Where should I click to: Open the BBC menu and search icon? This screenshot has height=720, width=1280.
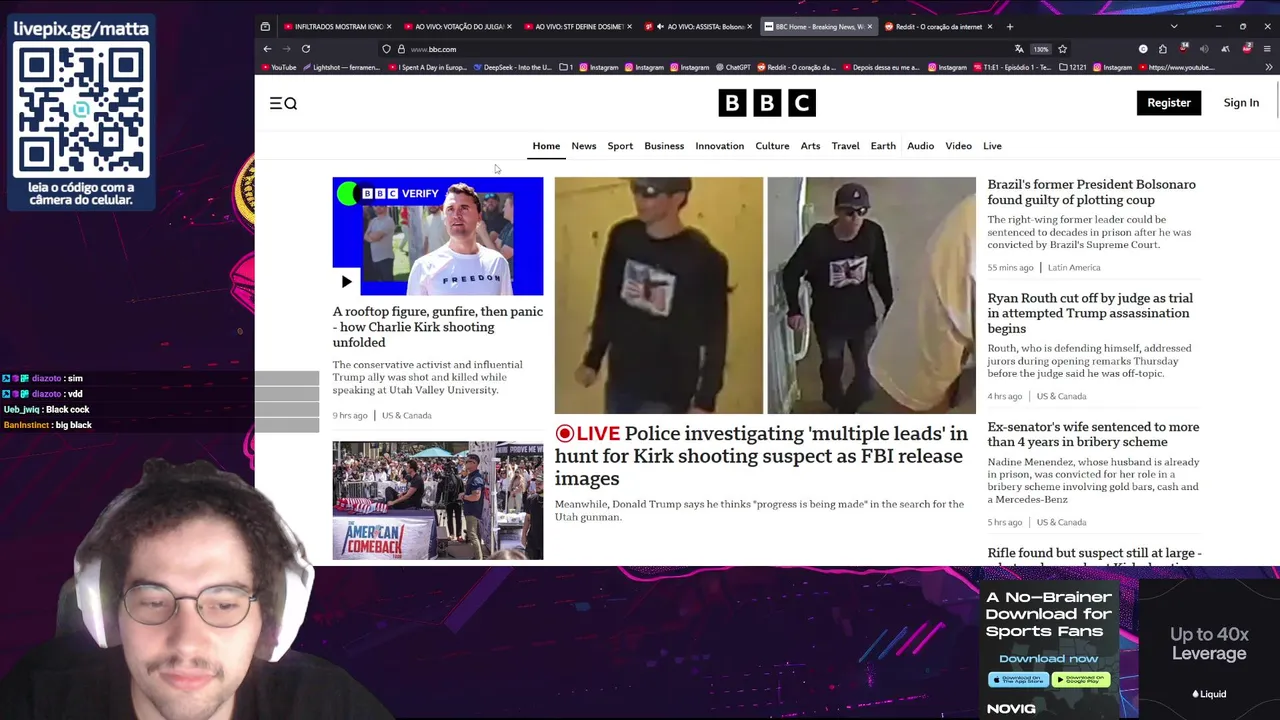point(283,103)
